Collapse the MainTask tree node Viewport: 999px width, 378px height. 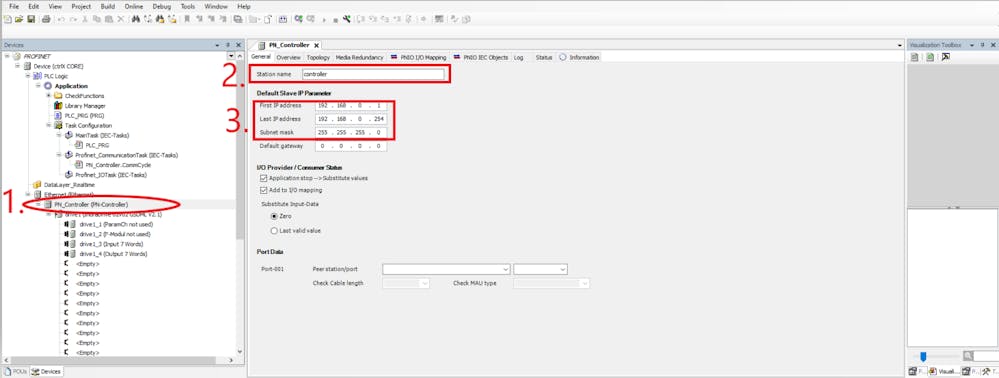59,135
